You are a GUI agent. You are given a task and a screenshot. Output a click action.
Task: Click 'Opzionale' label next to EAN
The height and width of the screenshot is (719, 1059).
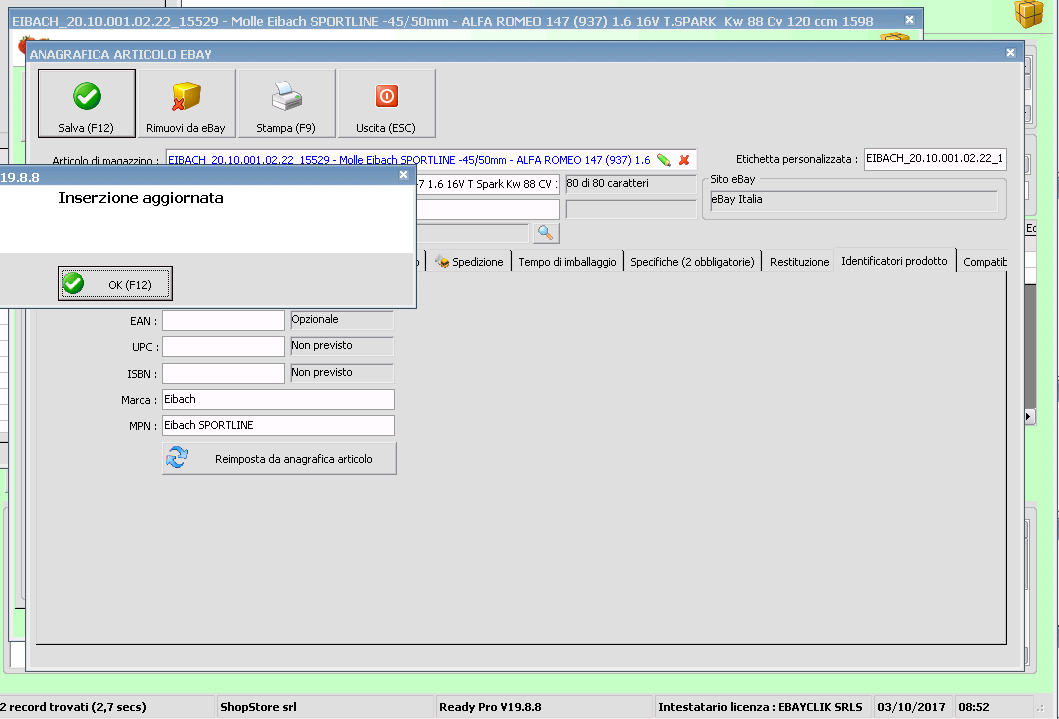342,320
